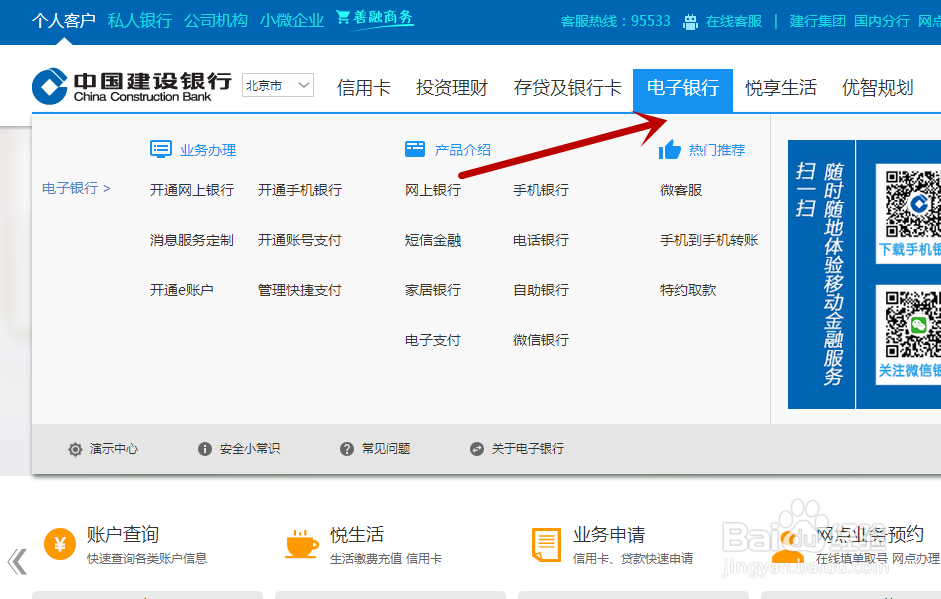The height and width of the screenshot is (599, 941).
Task: Click the 开通e账户 link
Action: (x=182, y=290)
